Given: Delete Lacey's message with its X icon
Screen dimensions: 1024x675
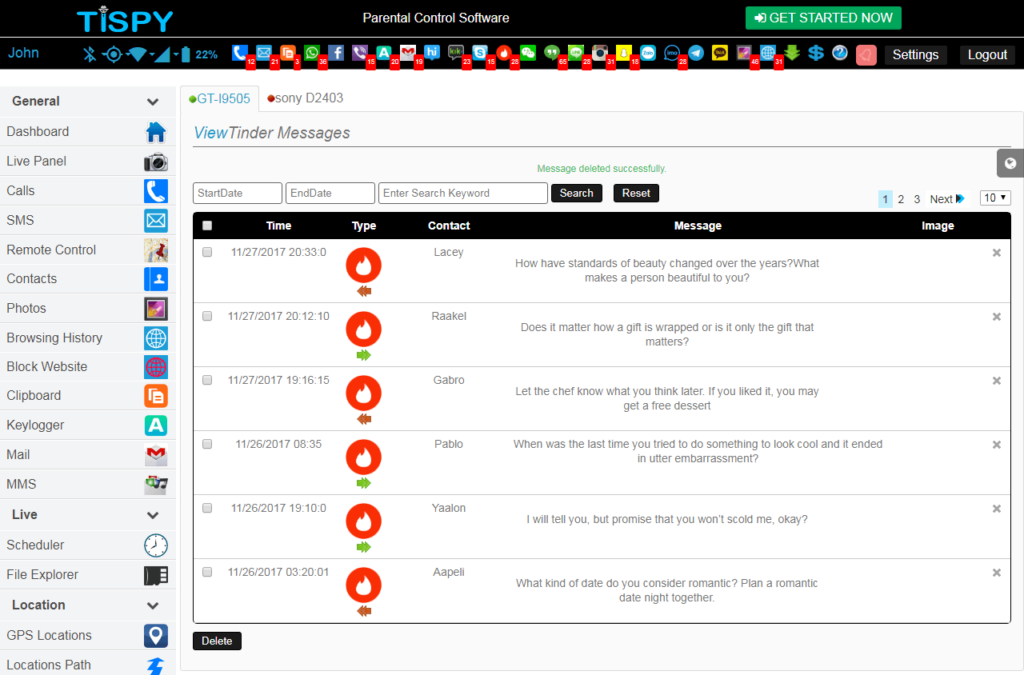Looking at the screenshot, I should click(x=997, y=253).
